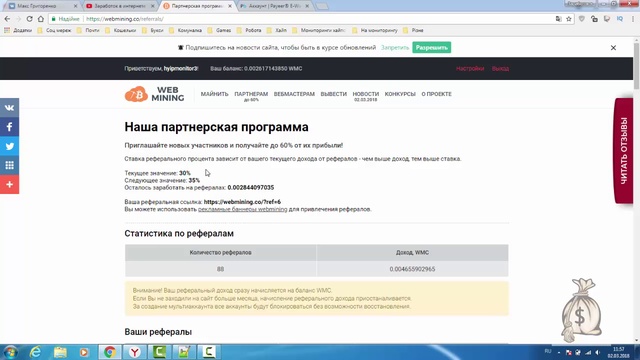The height and width of the screenshot is (360, 640).
Task: Open МАЙНИТЬ menu item
Action: pos(214,94)
